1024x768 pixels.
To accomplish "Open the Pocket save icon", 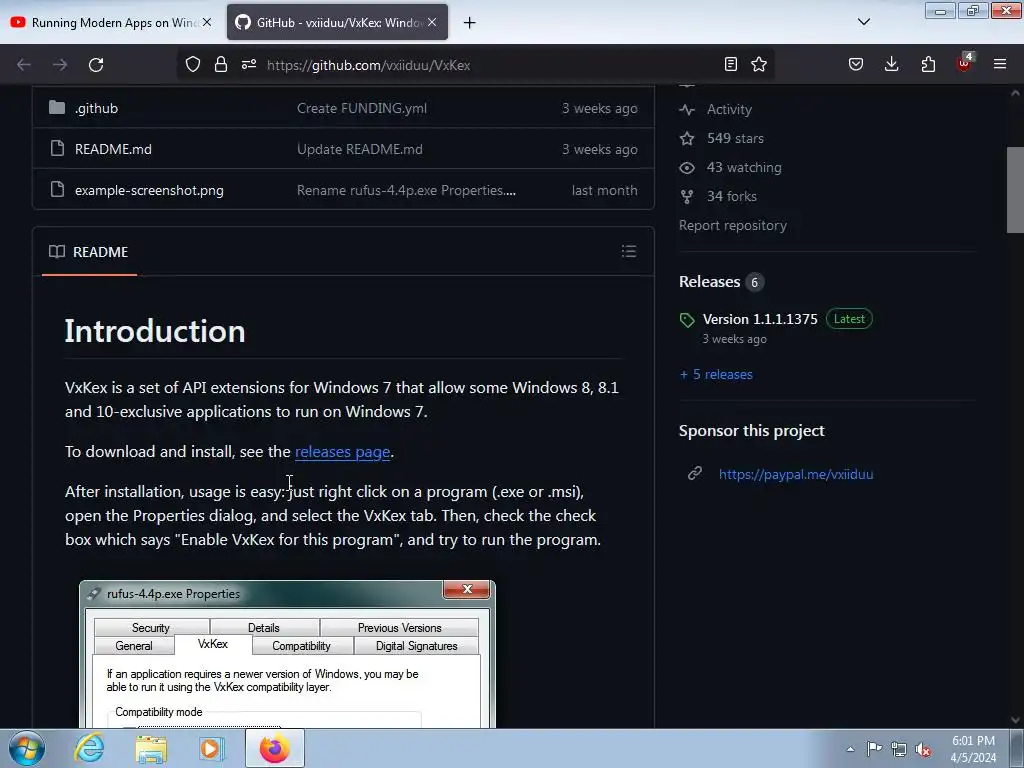I will (x=856, y=64).
